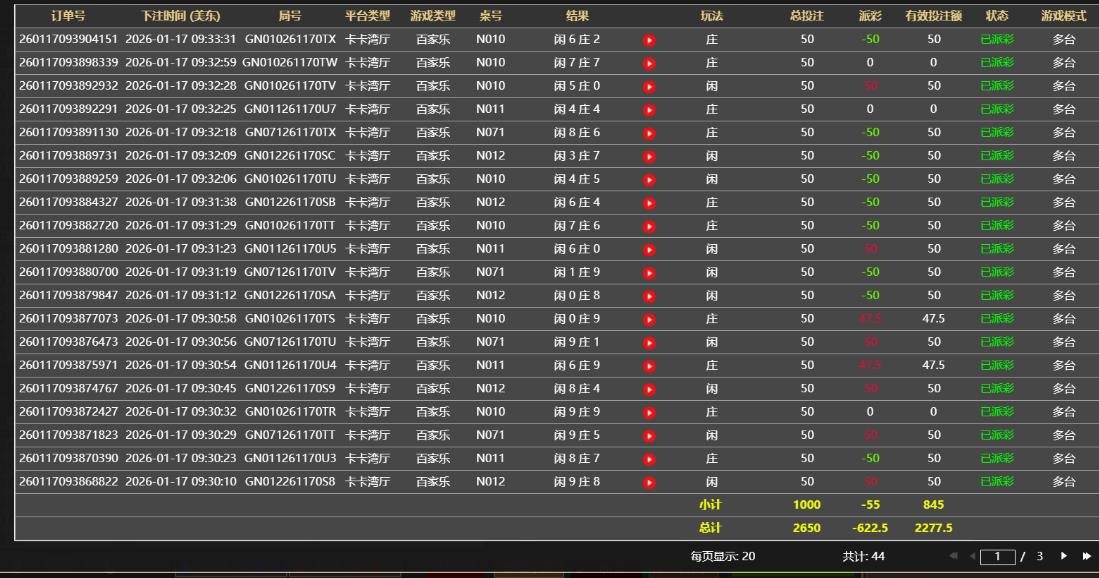Play replay for order 260117093884327
The width and height of the screenshot is (1099, 578).
coord(649,203)
